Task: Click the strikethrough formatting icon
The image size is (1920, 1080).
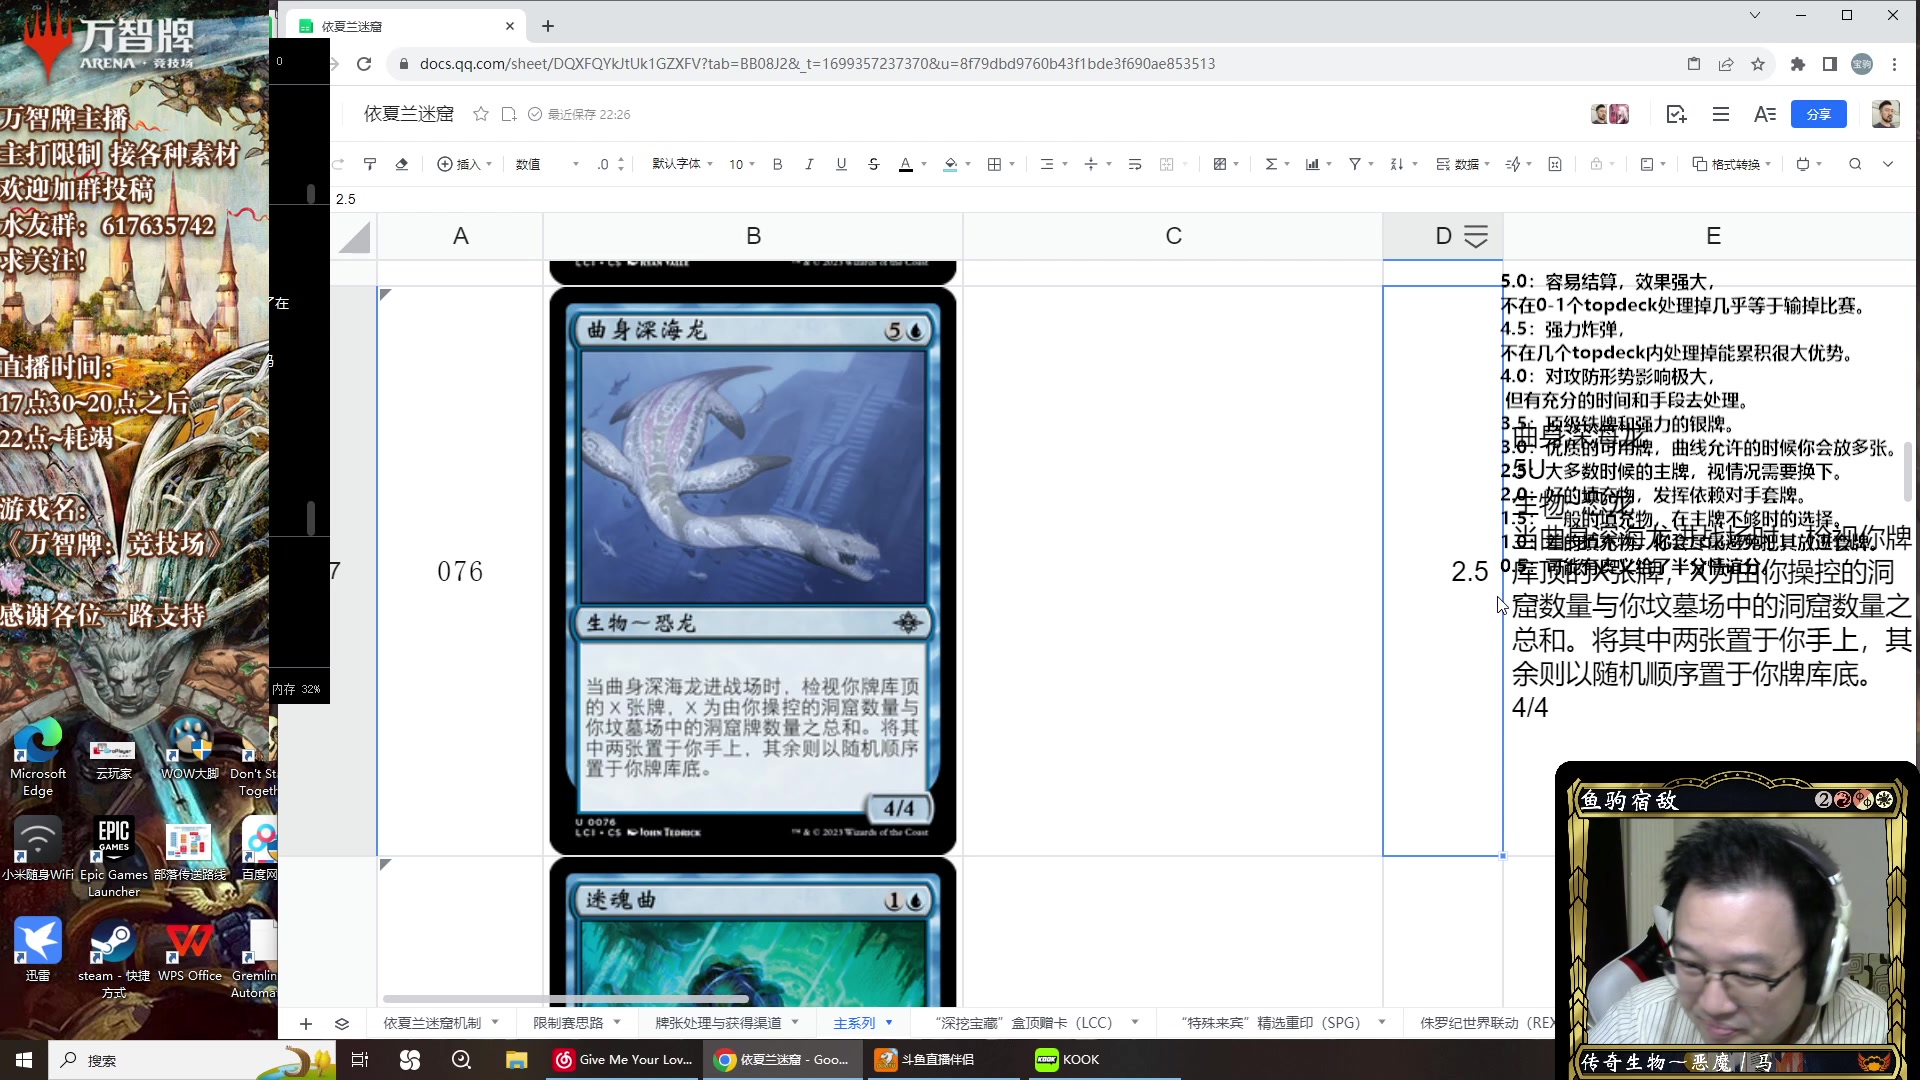Action: (x=872, y=164)
